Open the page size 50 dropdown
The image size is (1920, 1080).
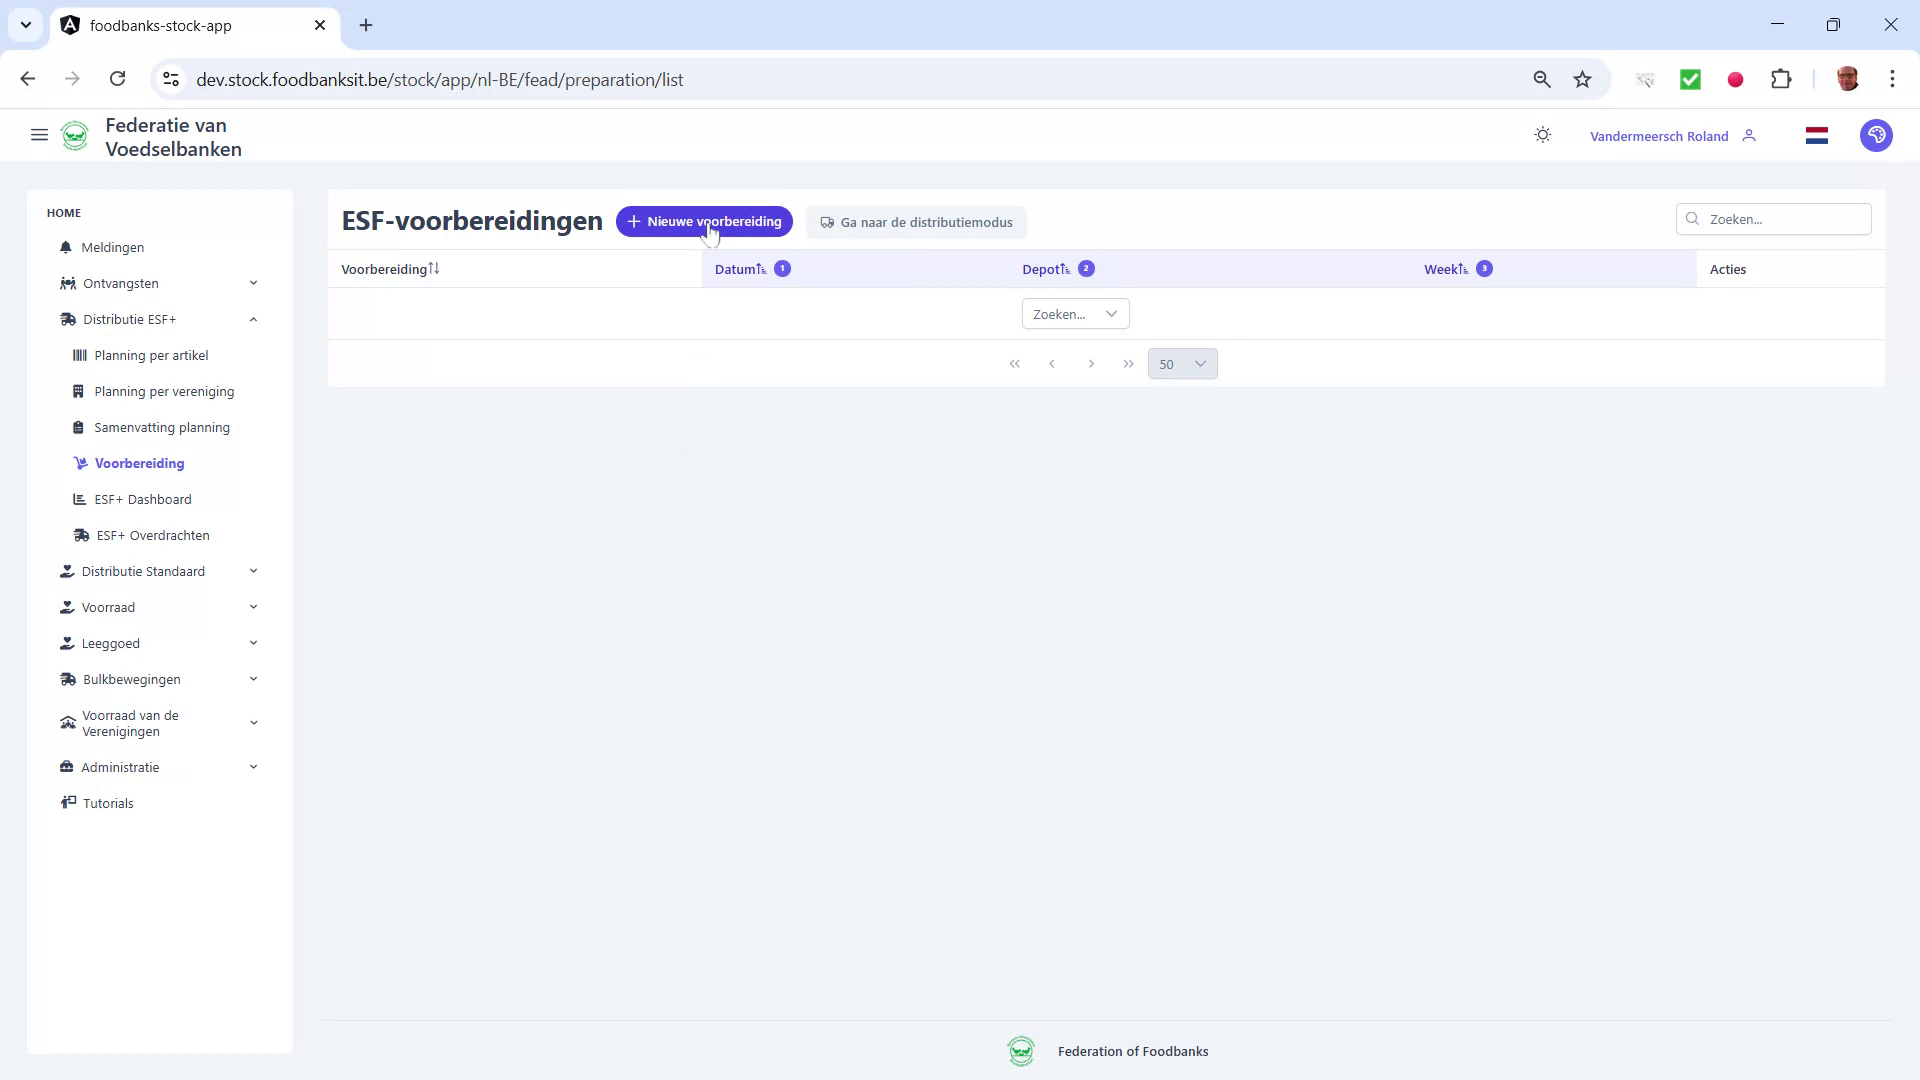click(1183, 363)
